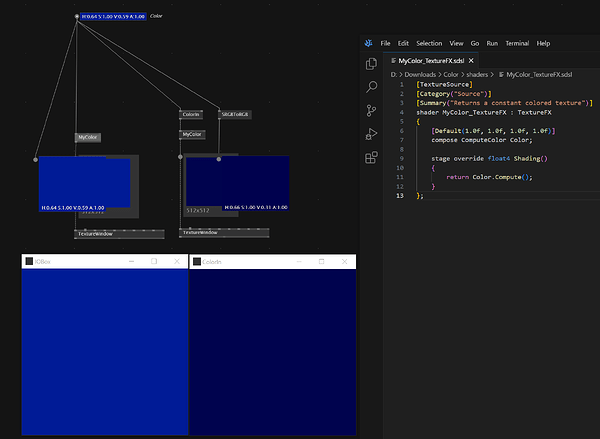
Task: Click the VS Code logo icon
Action: click(x=368, y=43)
